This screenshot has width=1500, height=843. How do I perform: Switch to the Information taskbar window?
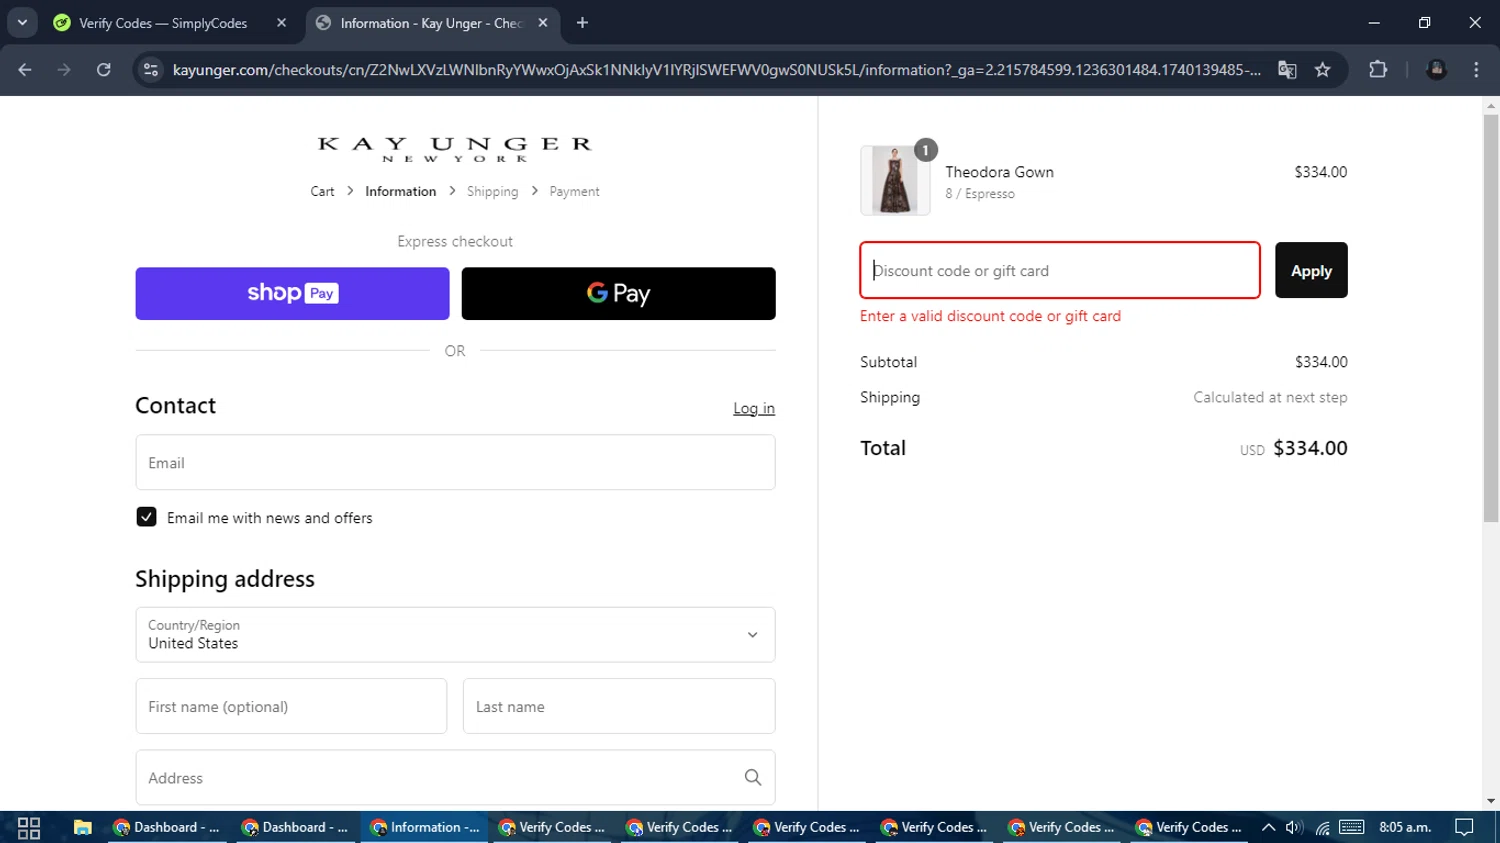pos(425,827)
